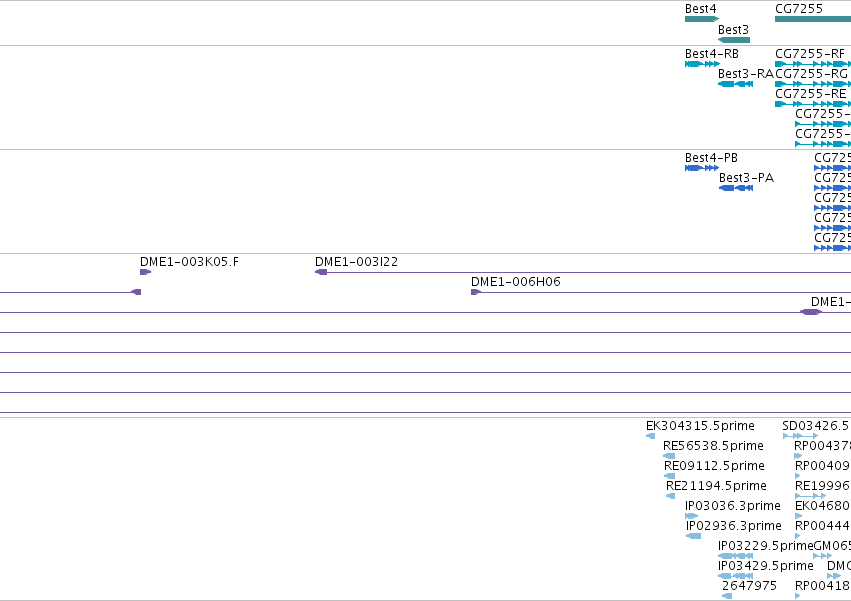The width and height of the screenshot is (851, 601).
Task: Select the Best3-PA protein feature
Action: pos(736,188)
